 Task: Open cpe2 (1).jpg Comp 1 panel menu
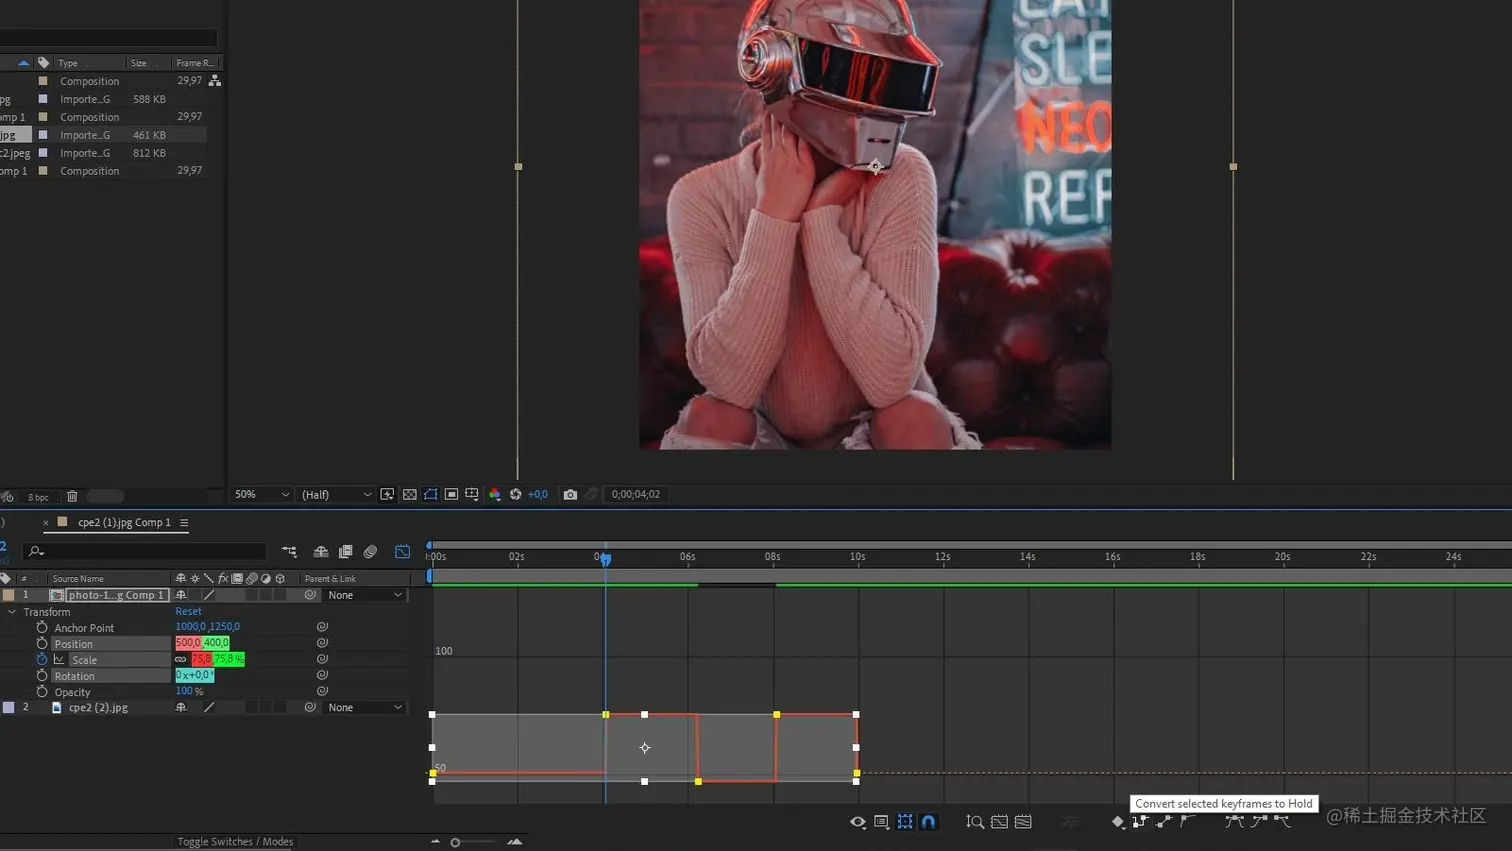tap(184, 522)
